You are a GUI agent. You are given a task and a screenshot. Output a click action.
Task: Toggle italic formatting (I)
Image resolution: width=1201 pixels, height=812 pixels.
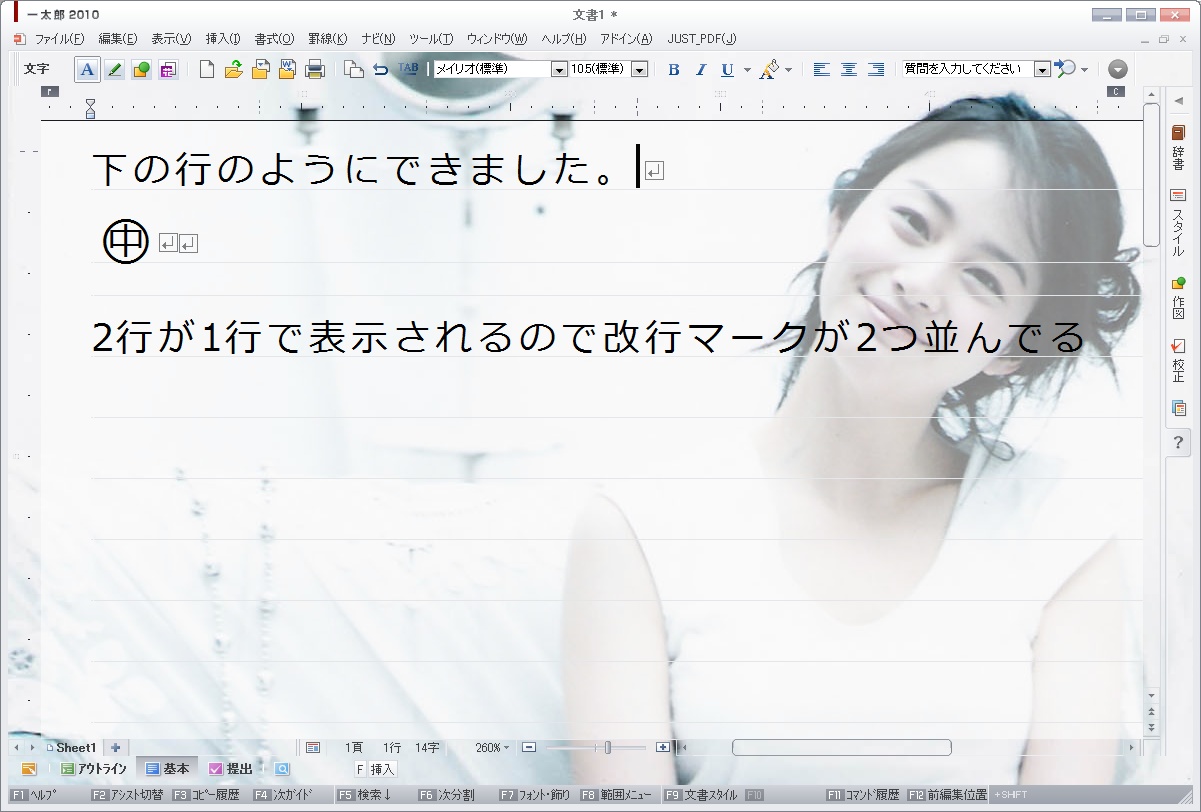(700, 69)
